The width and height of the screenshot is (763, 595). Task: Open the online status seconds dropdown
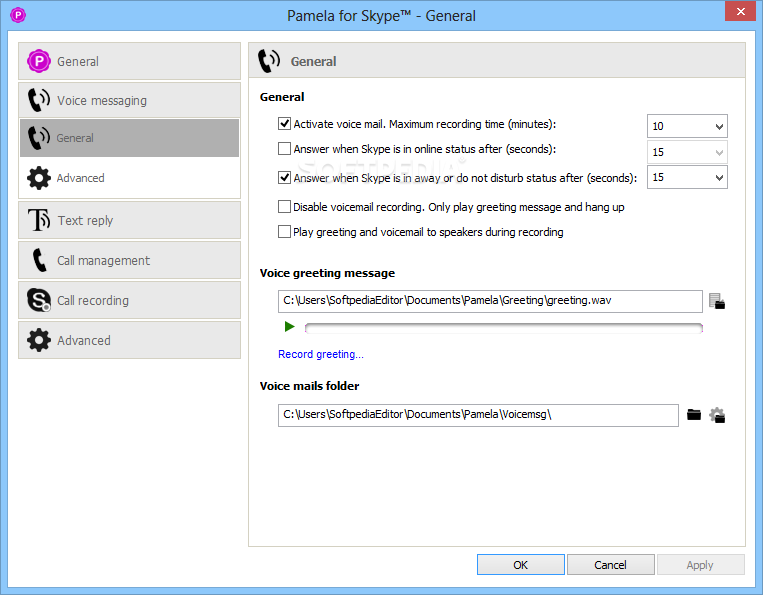coord(687,152)
